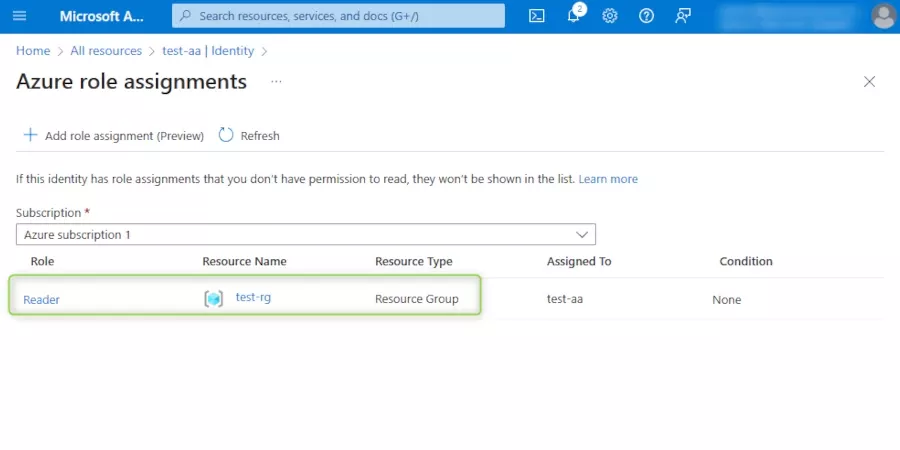The height and width of the screenshot is (450, 900).
Task: Open portal settings gear
Action: pyautogui.click(x=610, y=16)
